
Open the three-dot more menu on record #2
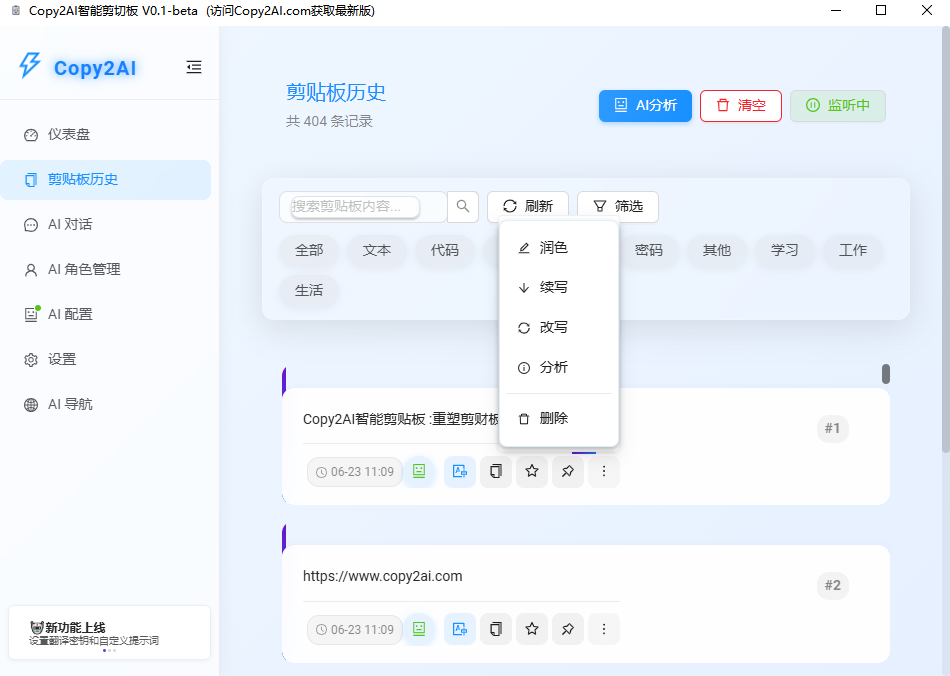[603, 629]
